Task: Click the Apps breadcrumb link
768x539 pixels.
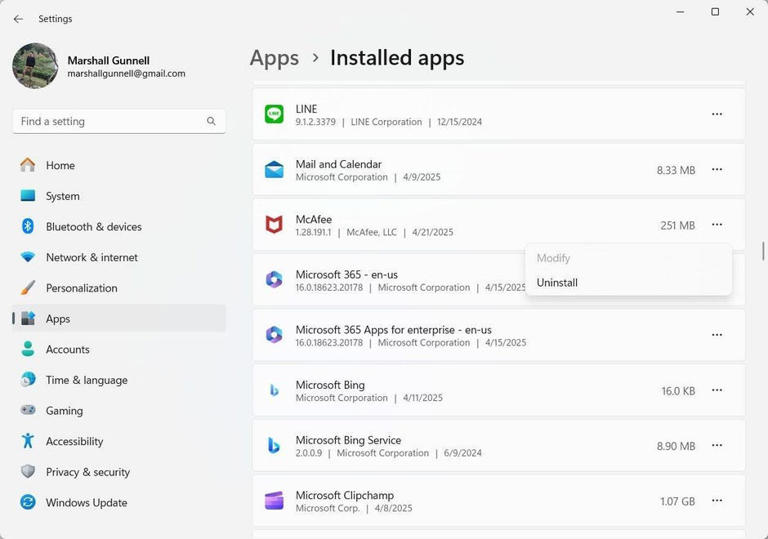Action: pos(274,58)
